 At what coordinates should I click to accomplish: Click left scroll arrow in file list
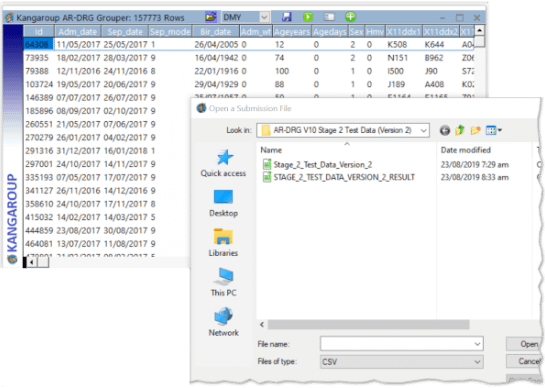(262, 324)
